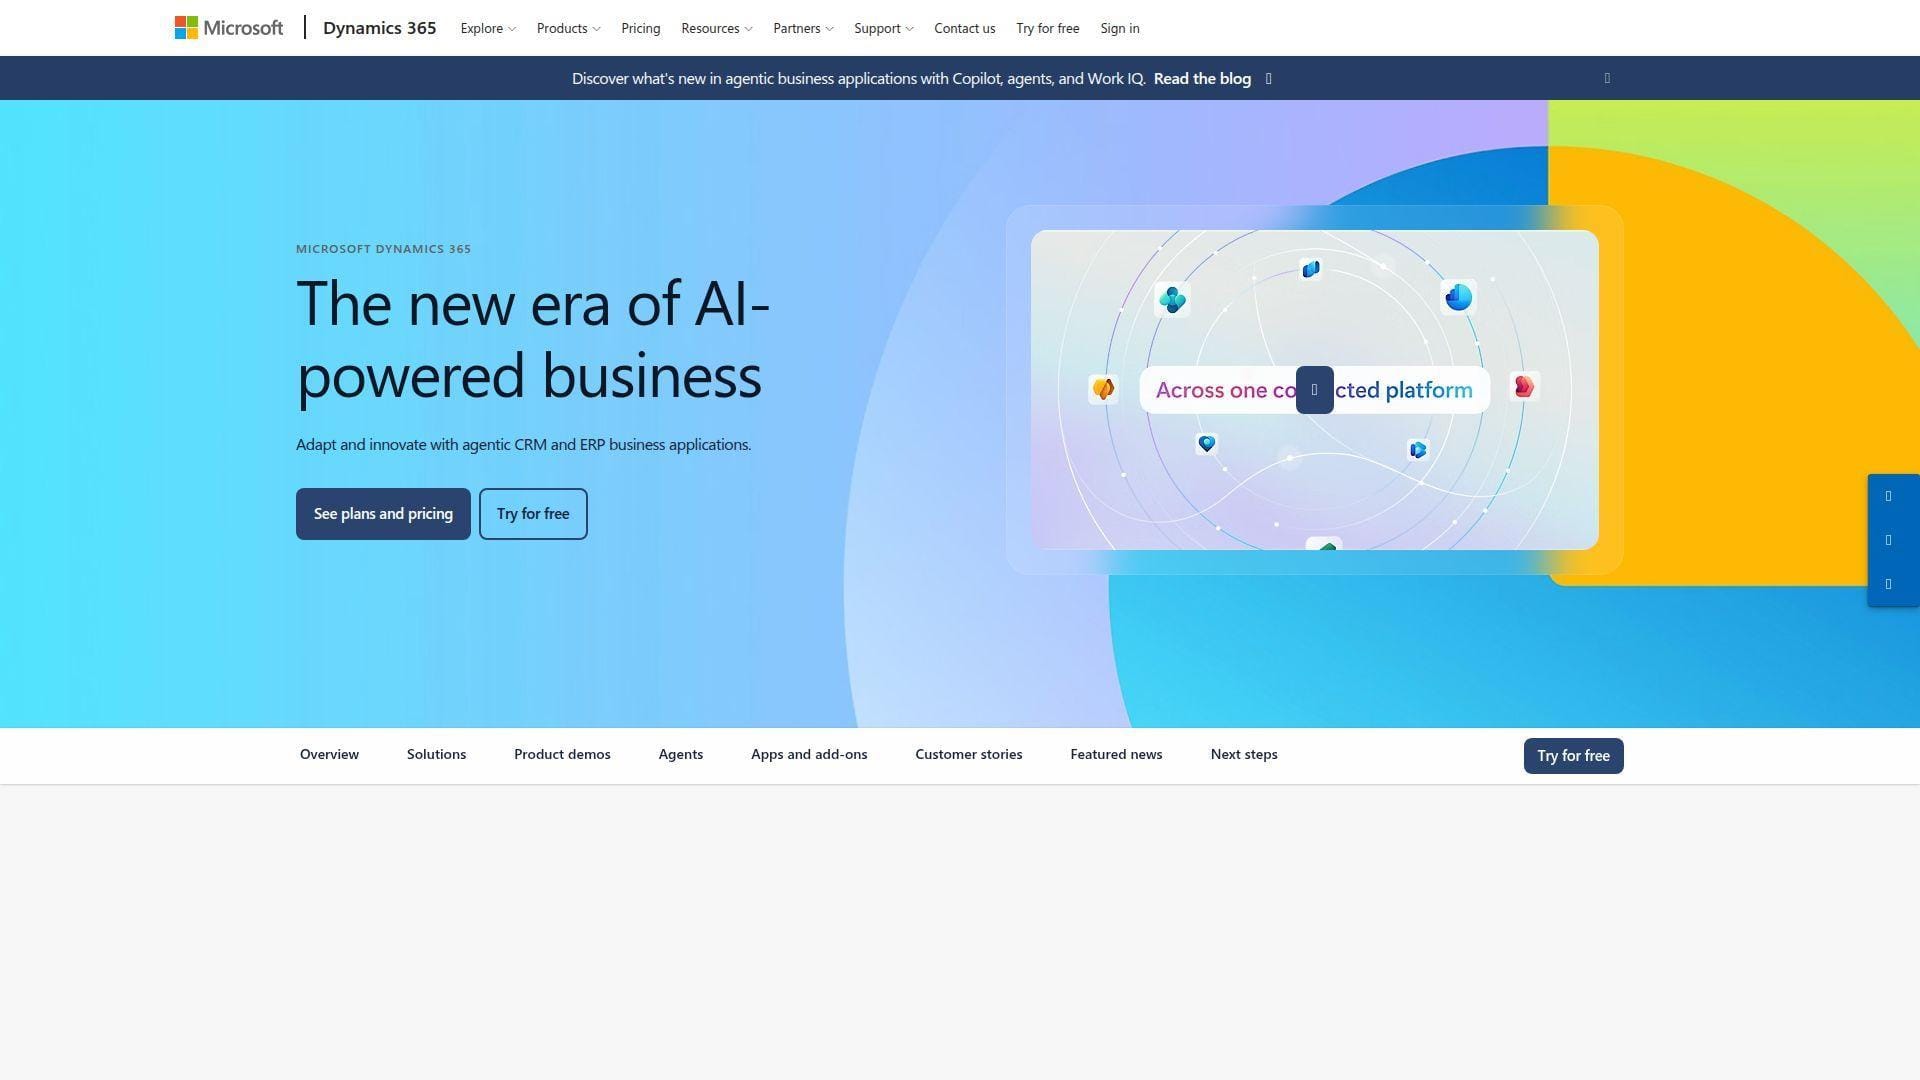Open the Partners dropdown

(x=803, y=28)
